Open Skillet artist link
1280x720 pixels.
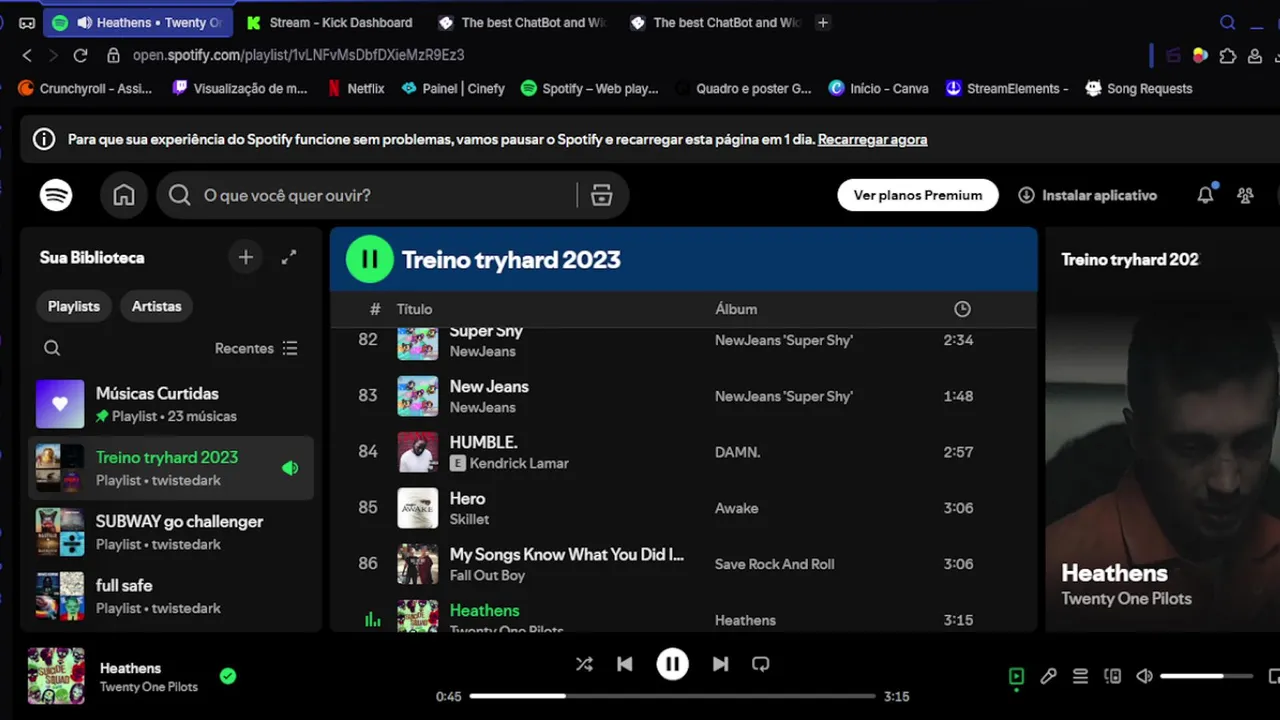[469, 519]
